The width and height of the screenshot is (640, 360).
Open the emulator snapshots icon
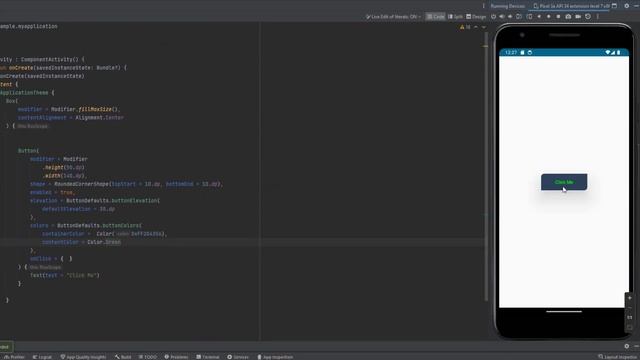tap(588, 17)
